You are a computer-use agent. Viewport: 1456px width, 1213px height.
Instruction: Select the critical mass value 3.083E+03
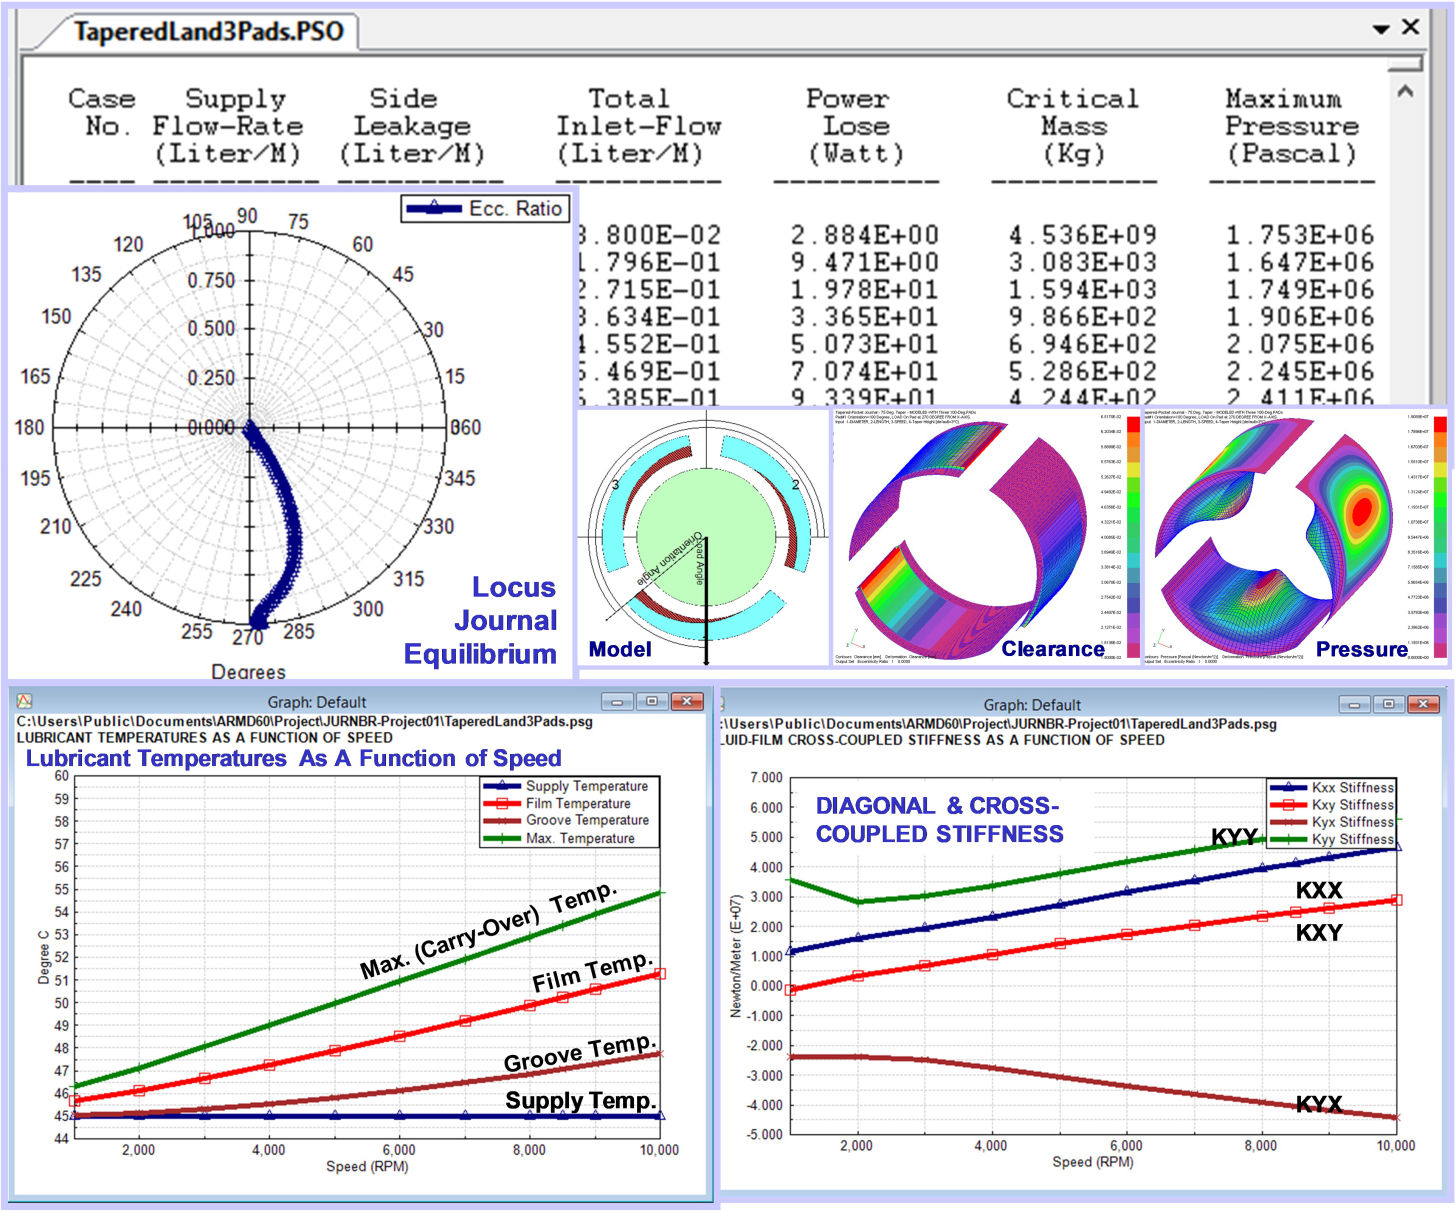coord(1083,262)
